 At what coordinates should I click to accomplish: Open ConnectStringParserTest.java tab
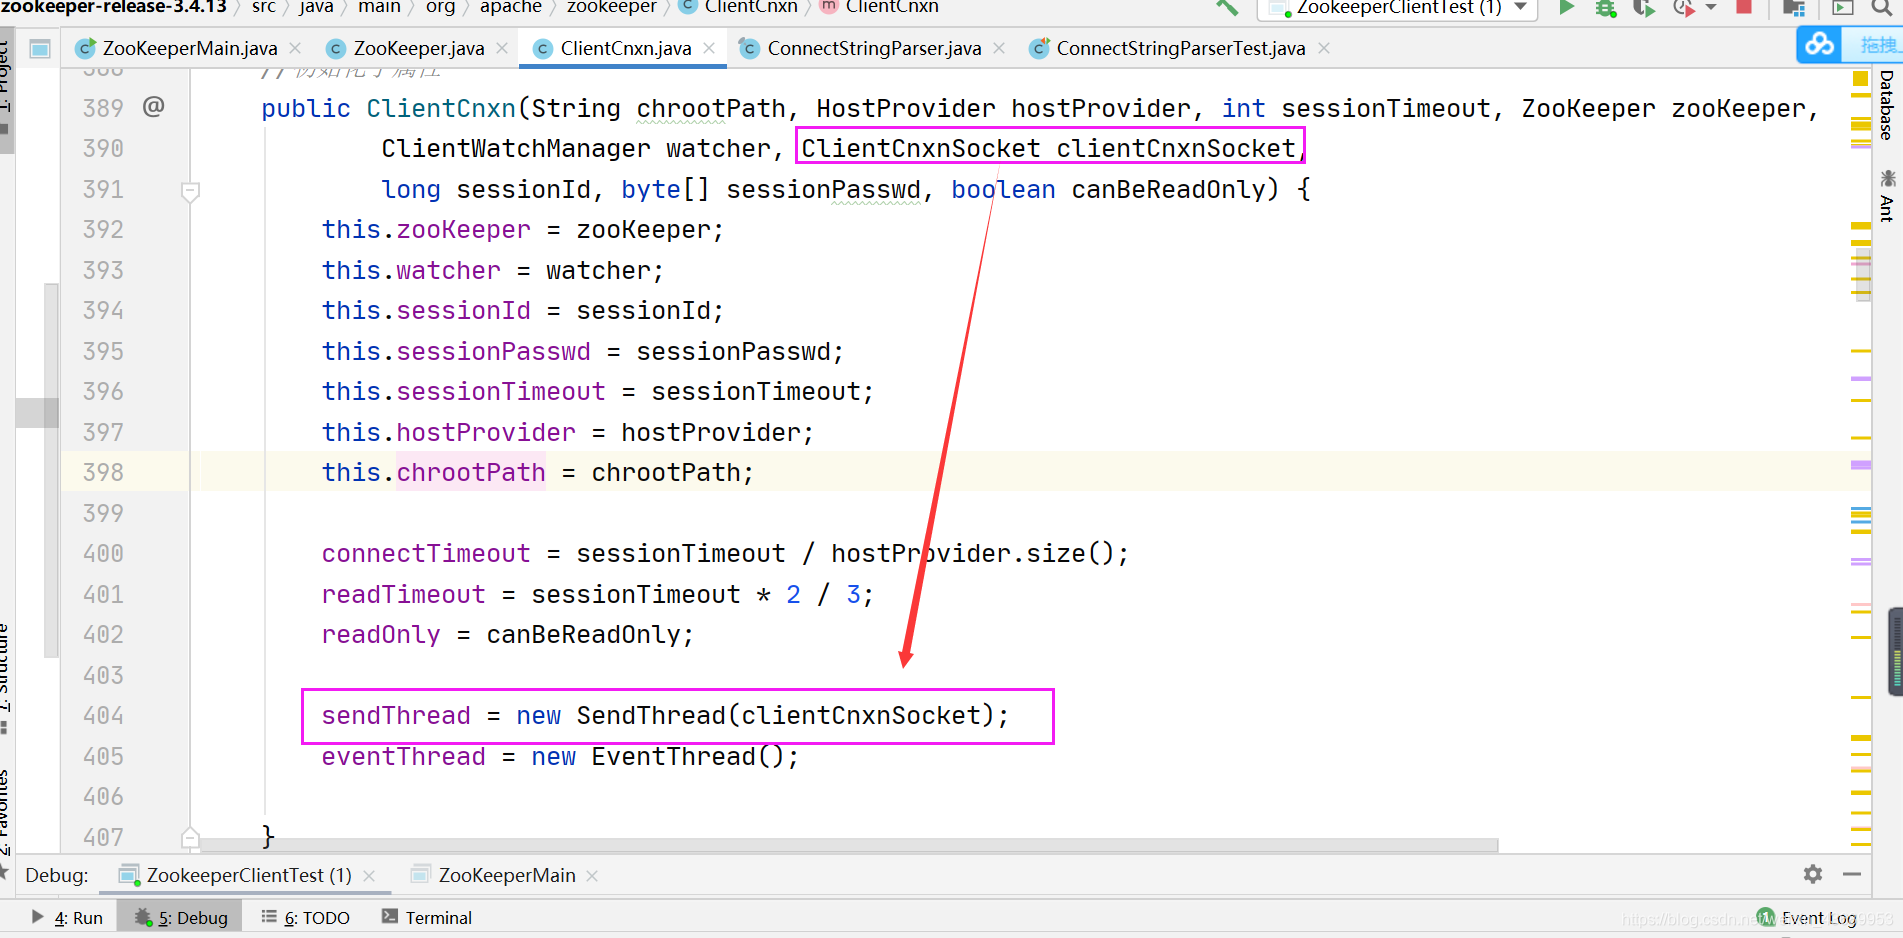tap(1180, 48)
